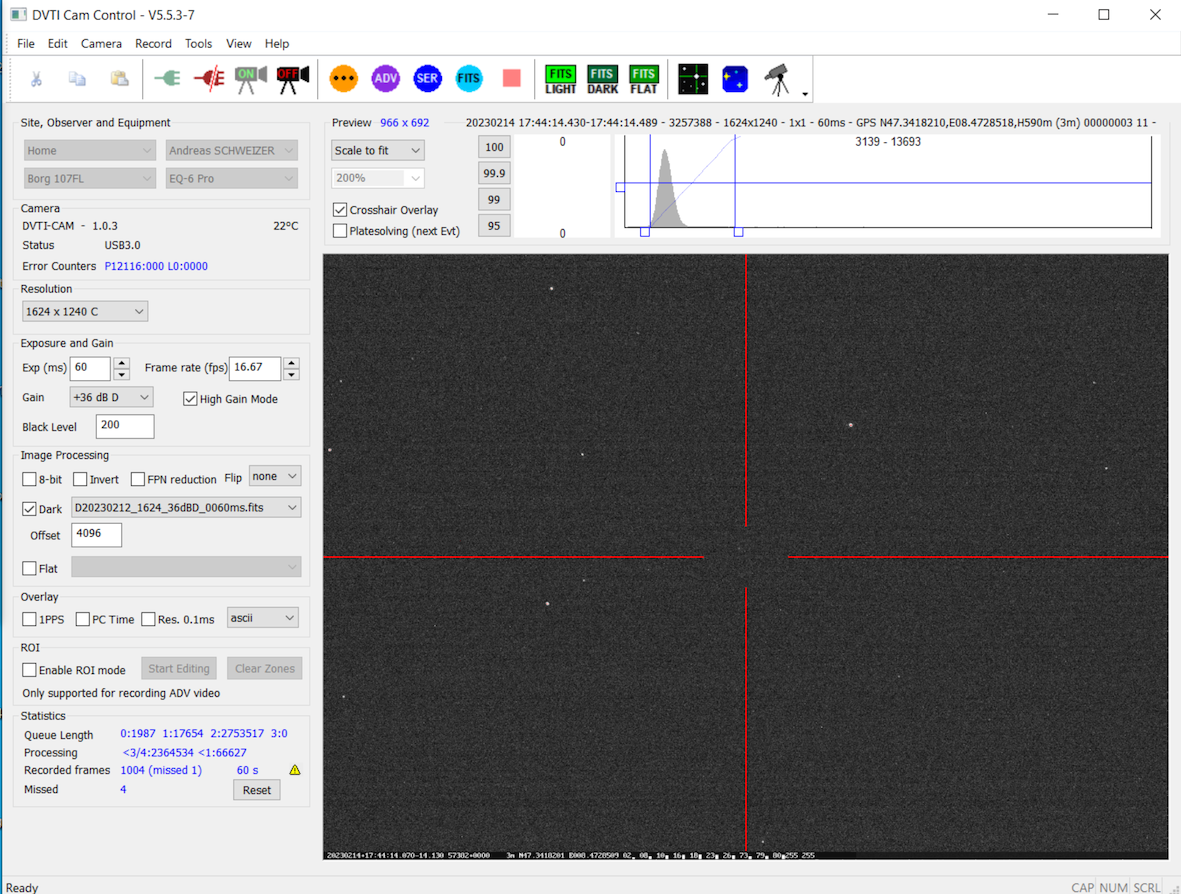Open the telescope toolbar icon
1181x894 pixels.
point(777,79)
